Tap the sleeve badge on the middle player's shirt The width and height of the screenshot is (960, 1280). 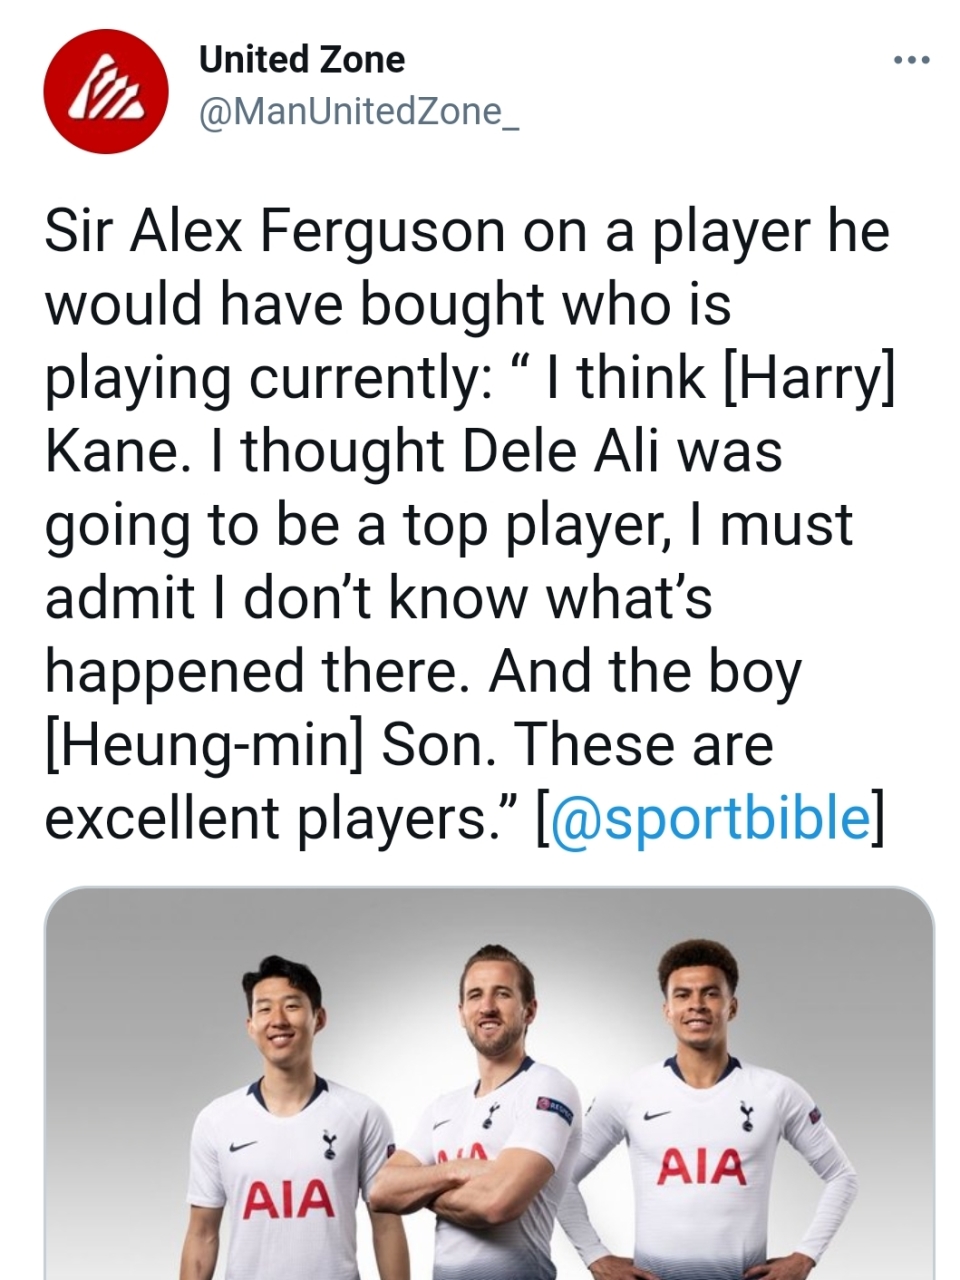(x=557, y=1104)
